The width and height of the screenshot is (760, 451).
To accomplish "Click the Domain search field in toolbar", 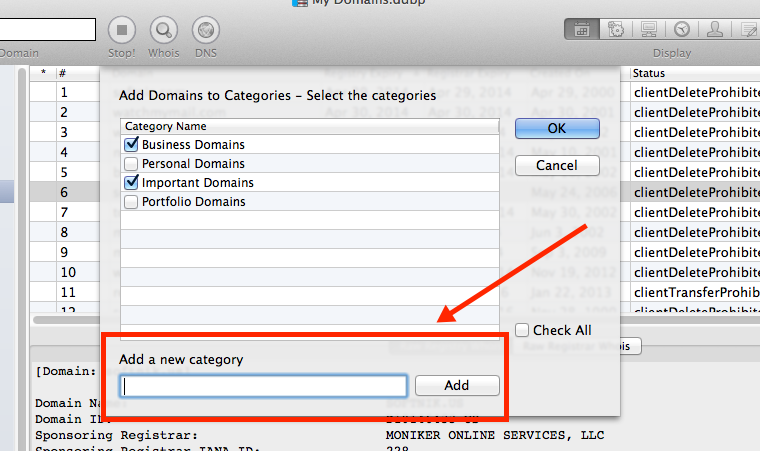I will pyautogui.click(x=48, y=30).
